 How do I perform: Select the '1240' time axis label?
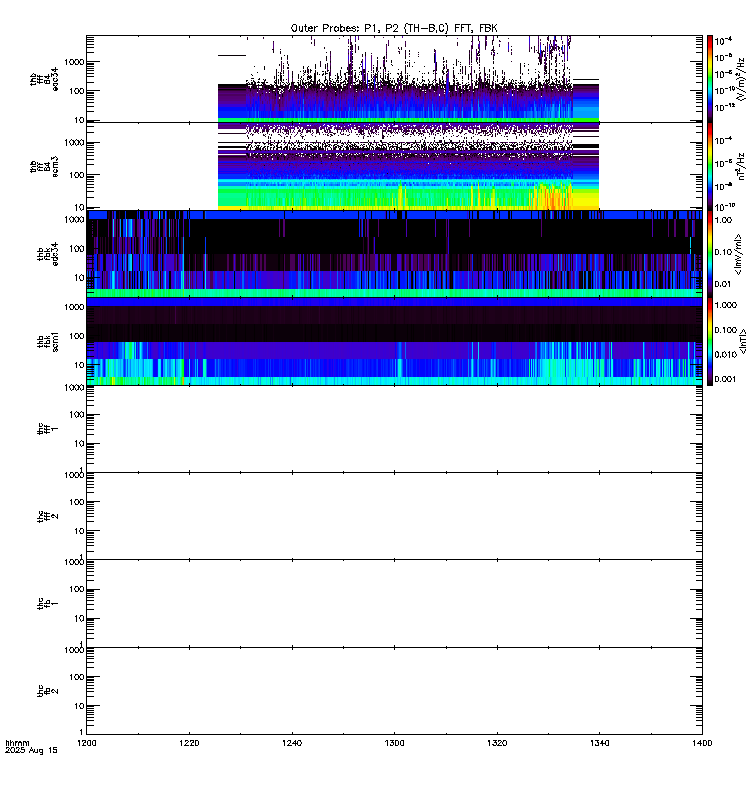292,743
